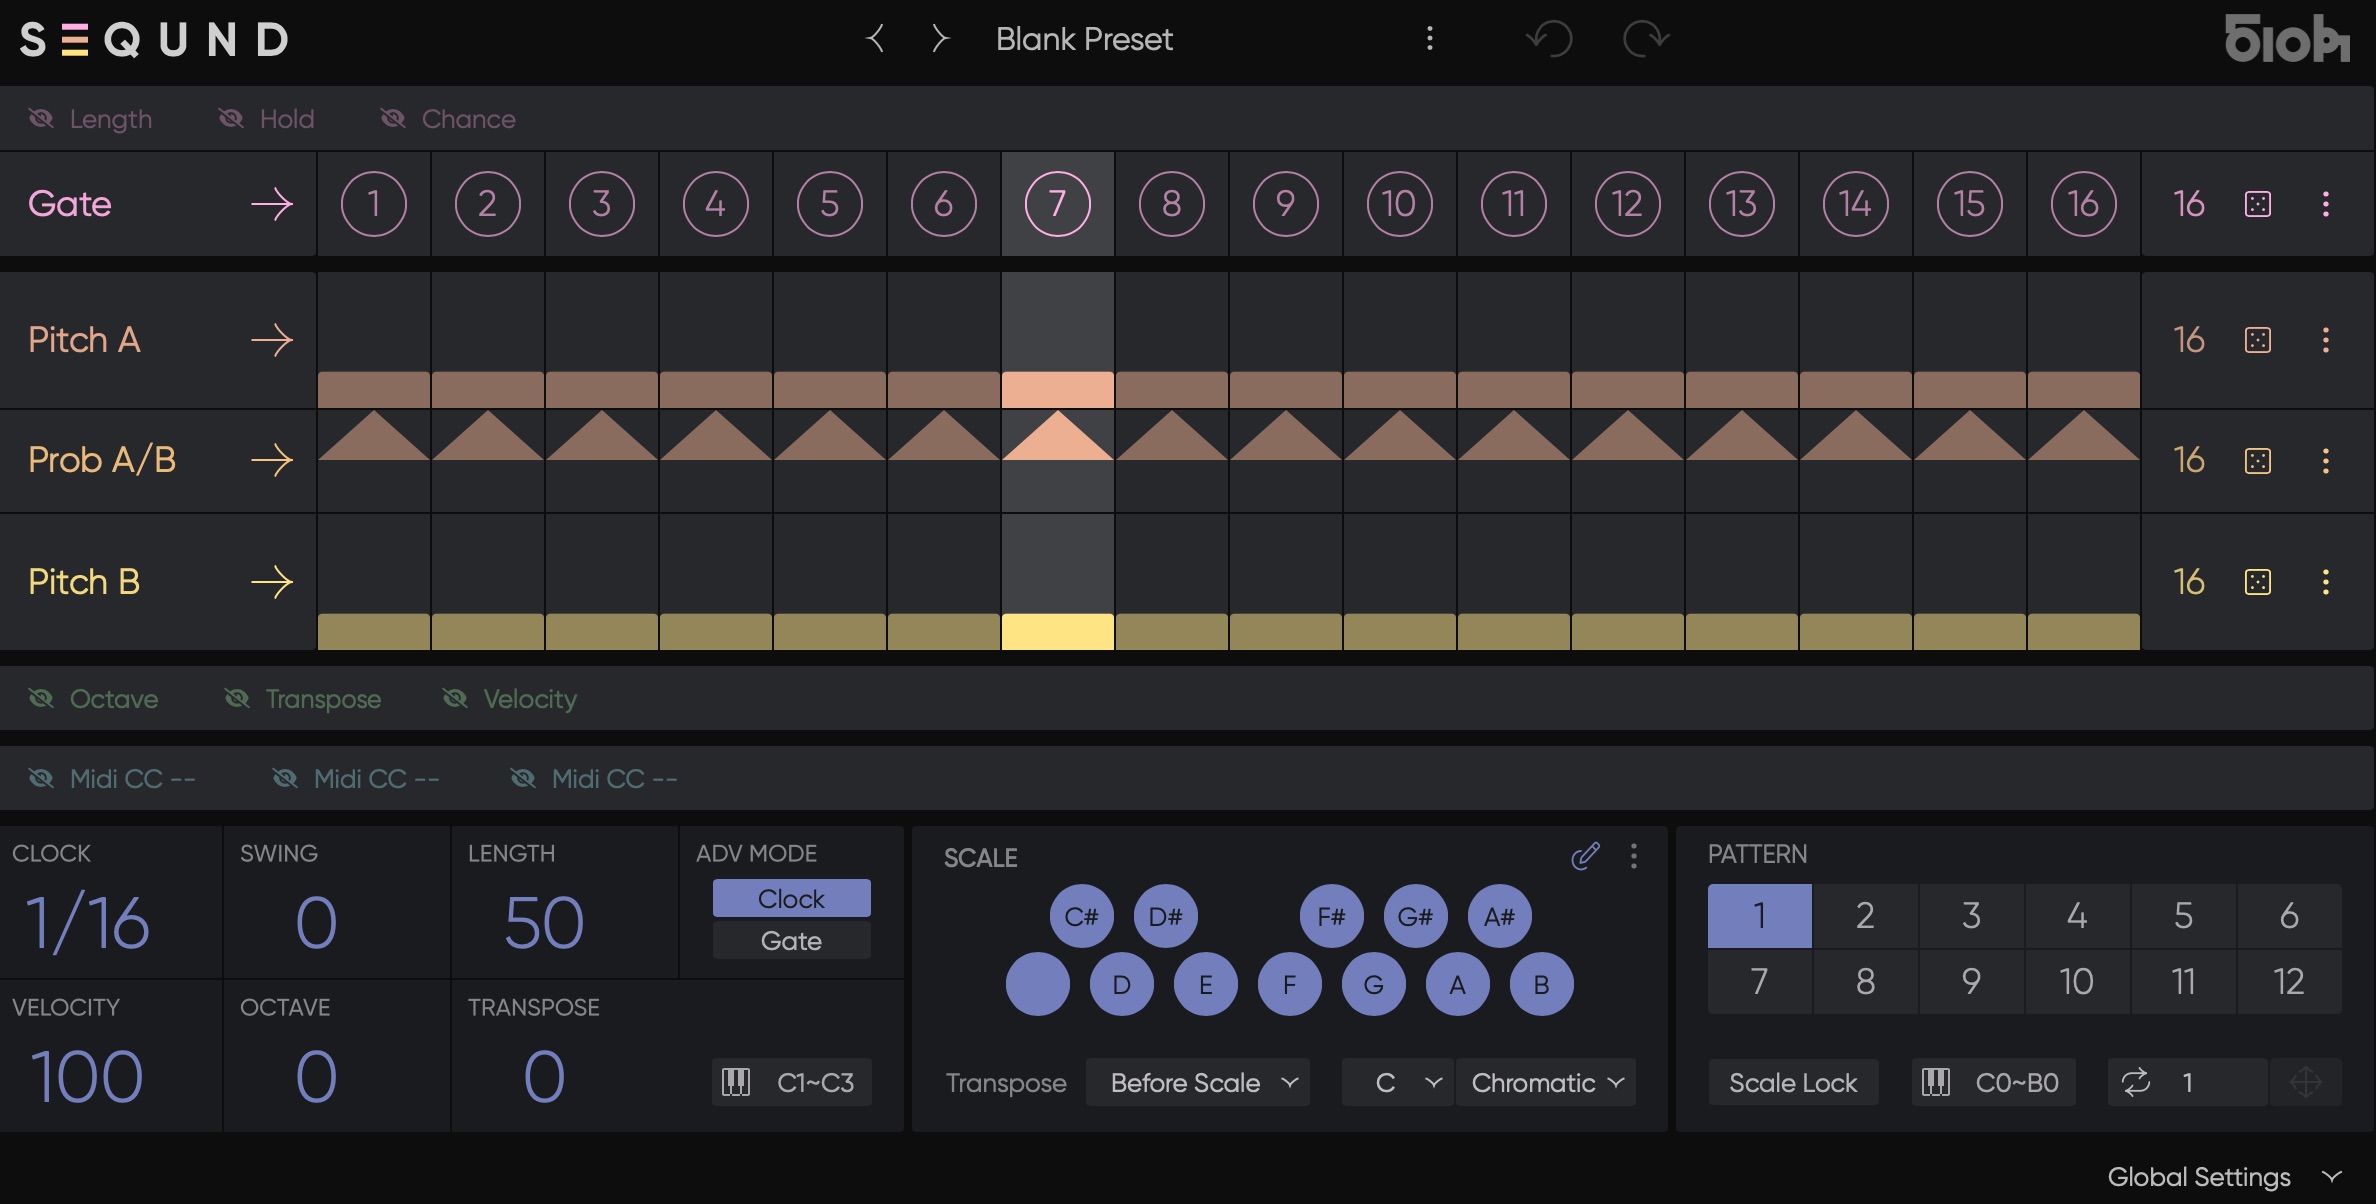Click the Pitch B direction arrow icon
Viewport: 2376px width, 1204px height.
271,582
